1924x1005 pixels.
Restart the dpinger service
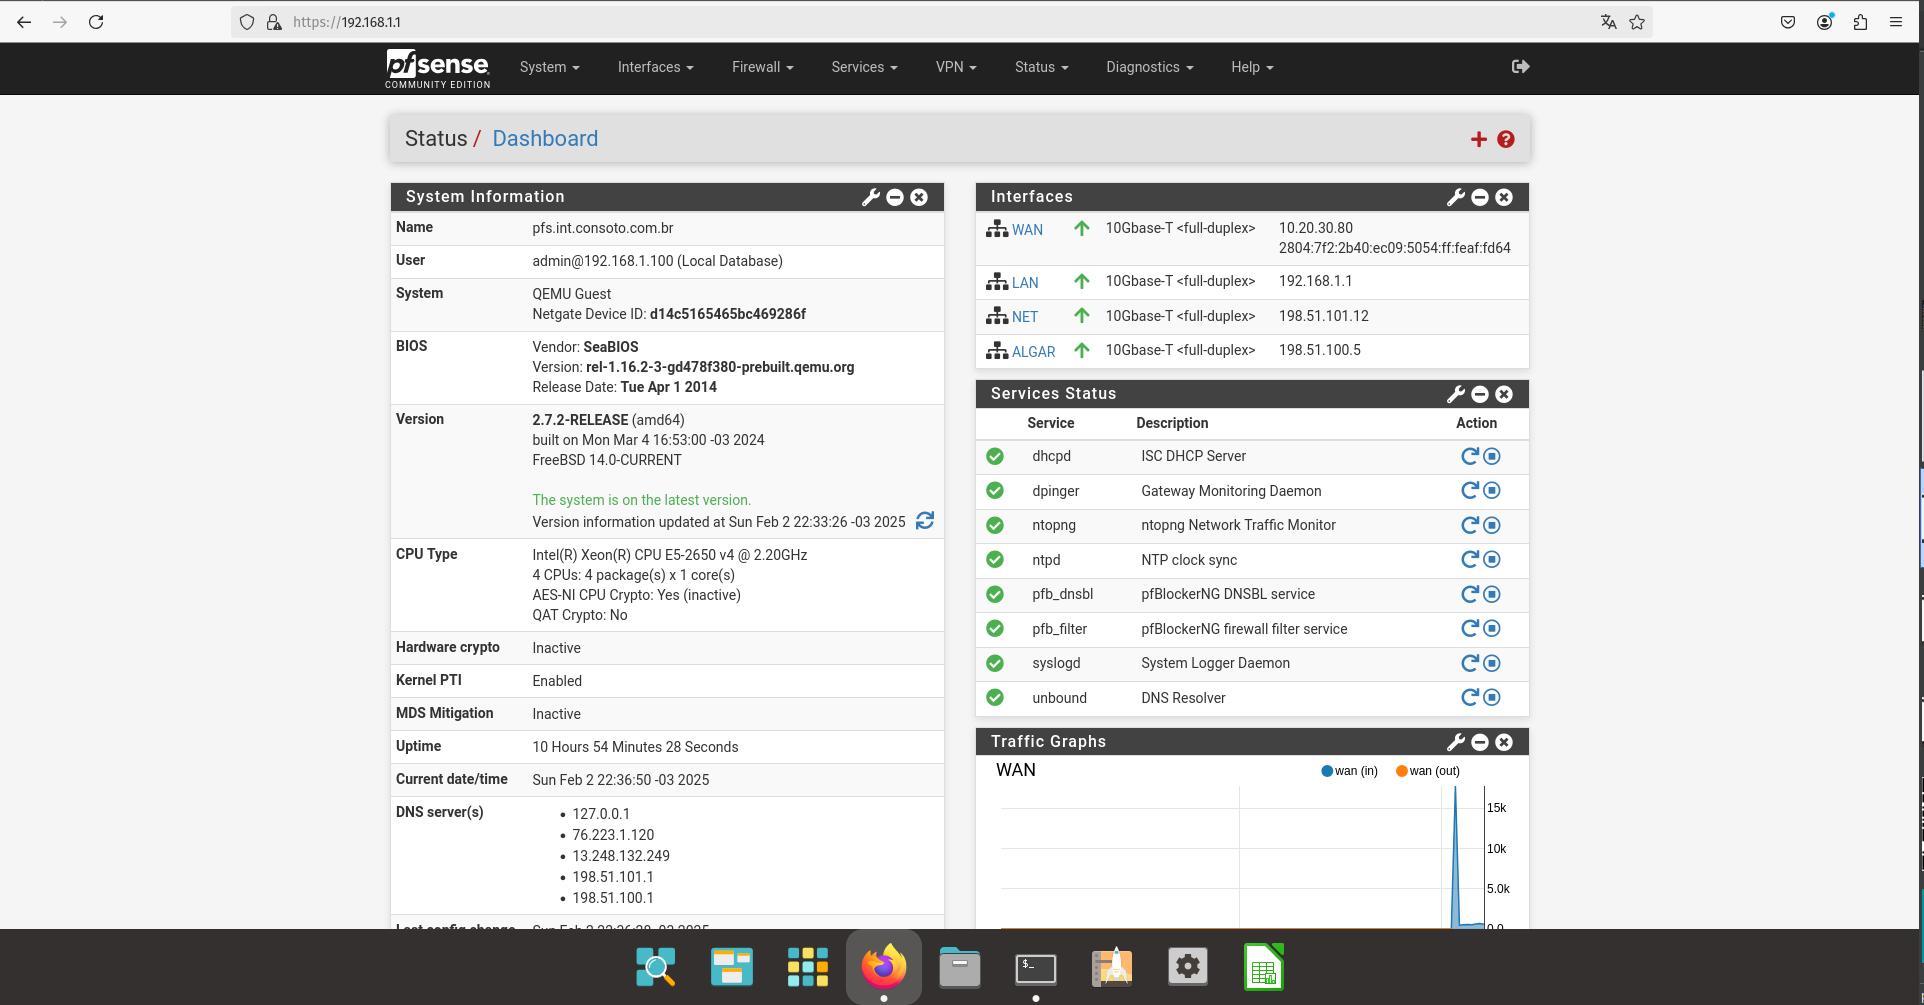point(1469,490)
